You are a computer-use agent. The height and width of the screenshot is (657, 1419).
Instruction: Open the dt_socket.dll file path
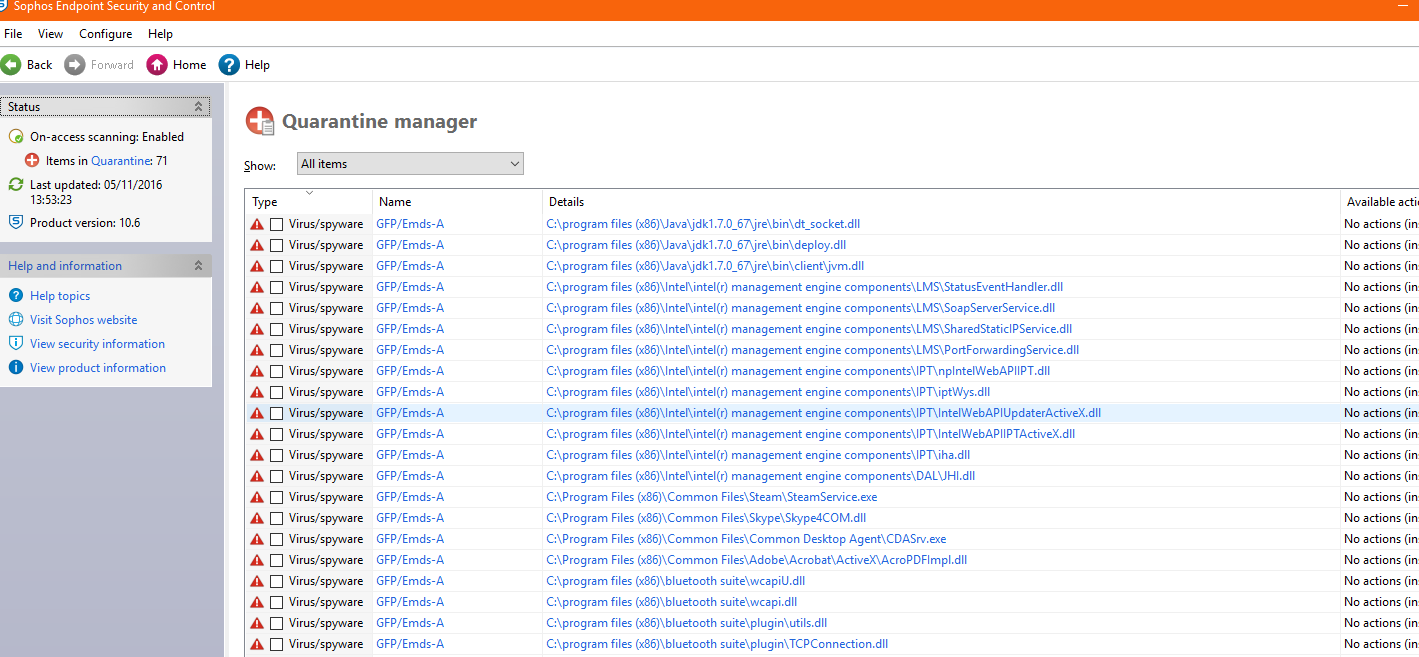[x=703, y=224]
